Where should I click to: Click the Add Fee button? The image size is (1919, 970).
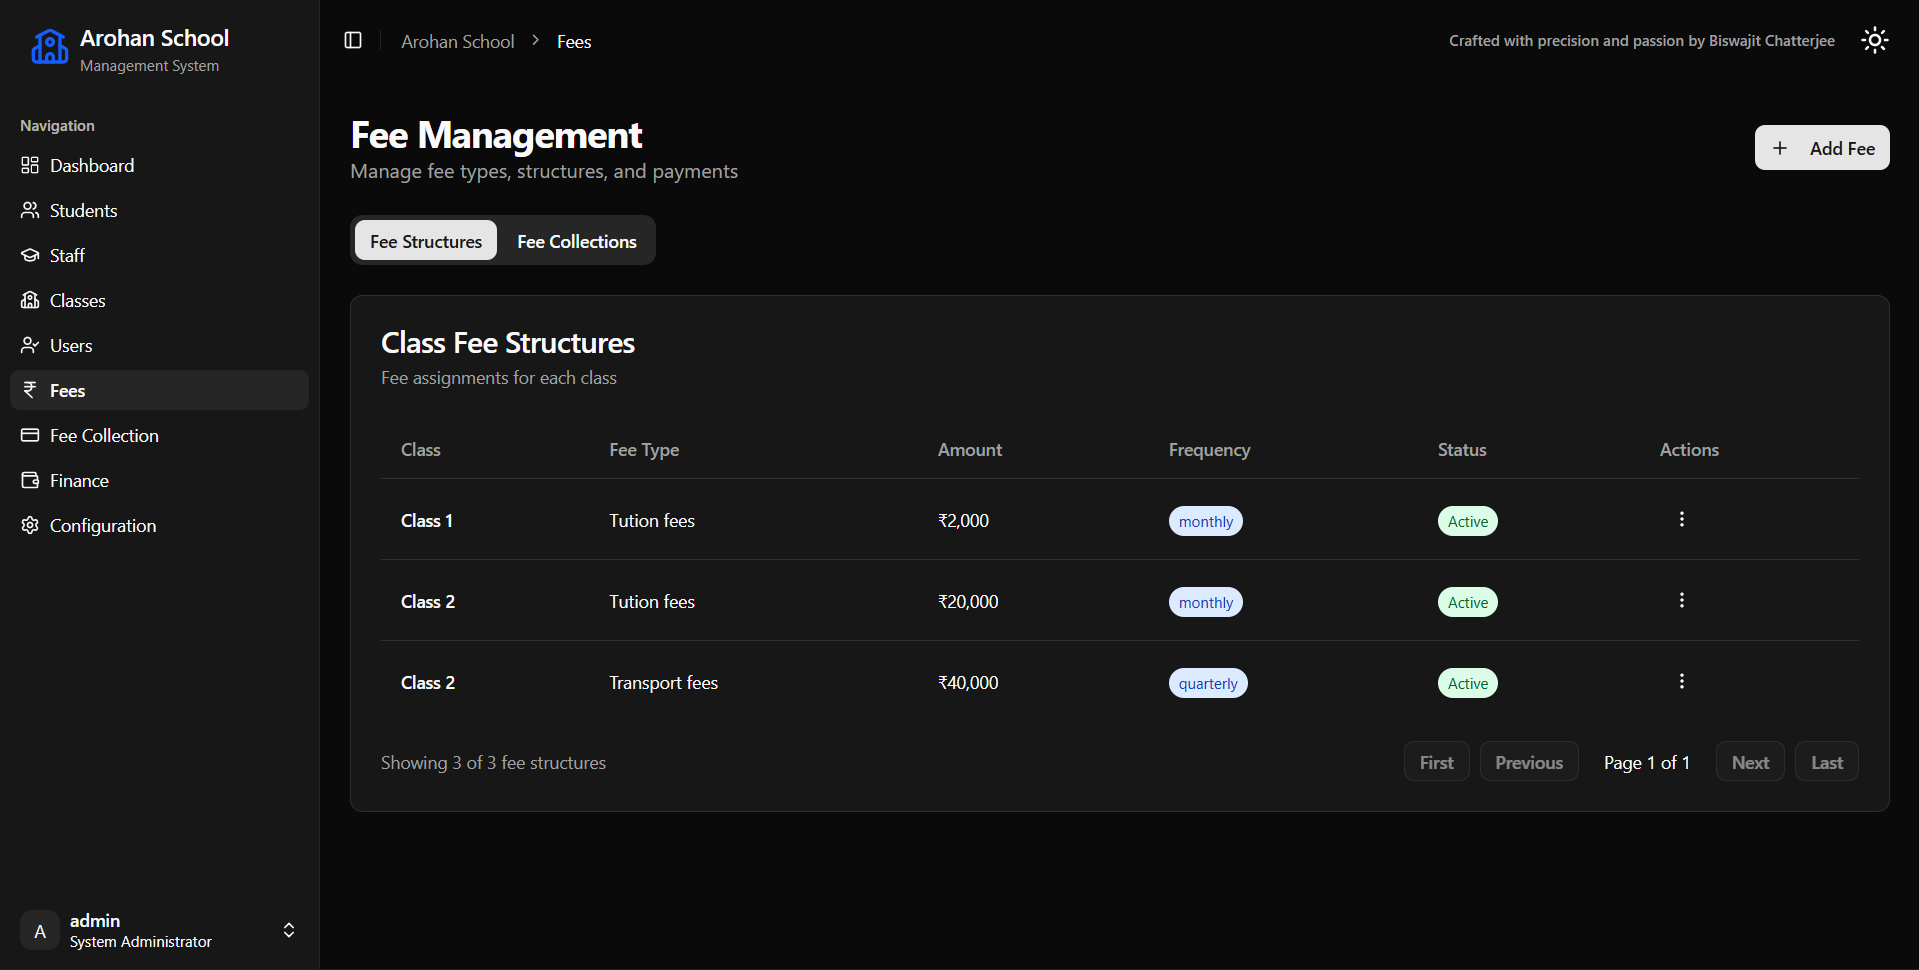(x=1821, y=148)
